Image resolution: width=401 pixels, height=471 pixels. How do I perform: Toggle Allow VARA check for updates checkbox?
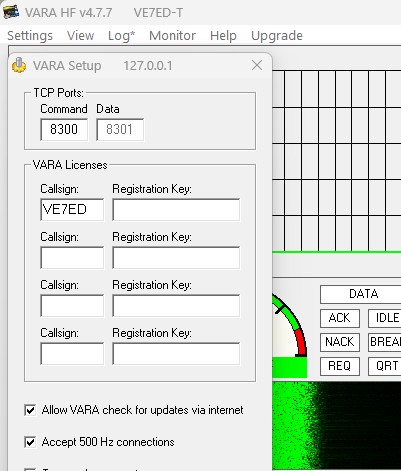click(x=30, y=410)
